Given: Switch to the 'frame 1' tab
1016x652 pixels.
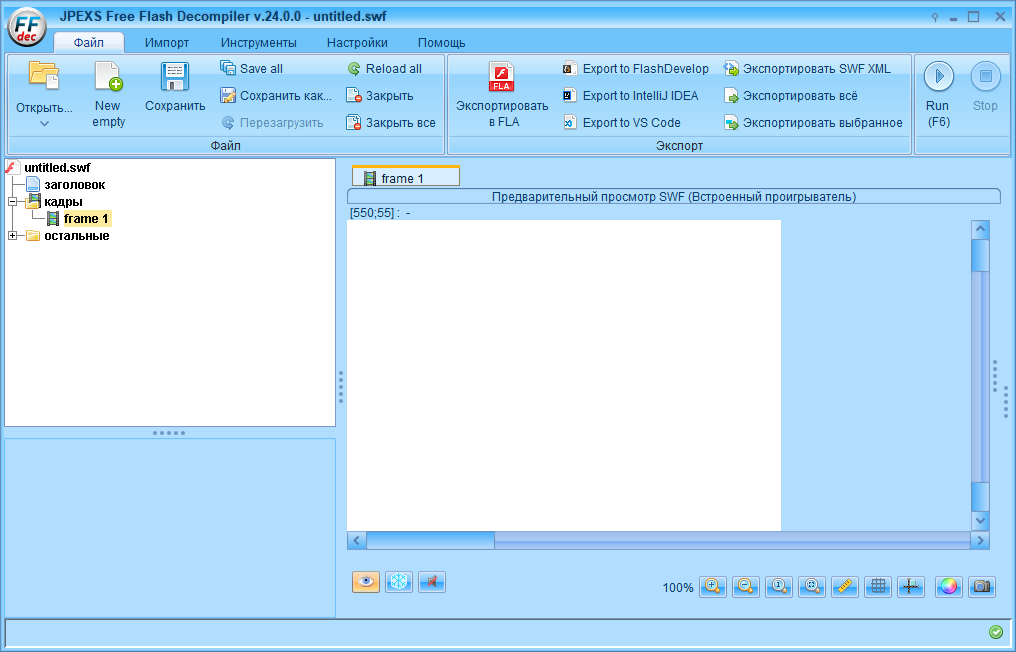Looking at the screenshot, I should pos(405,176).
